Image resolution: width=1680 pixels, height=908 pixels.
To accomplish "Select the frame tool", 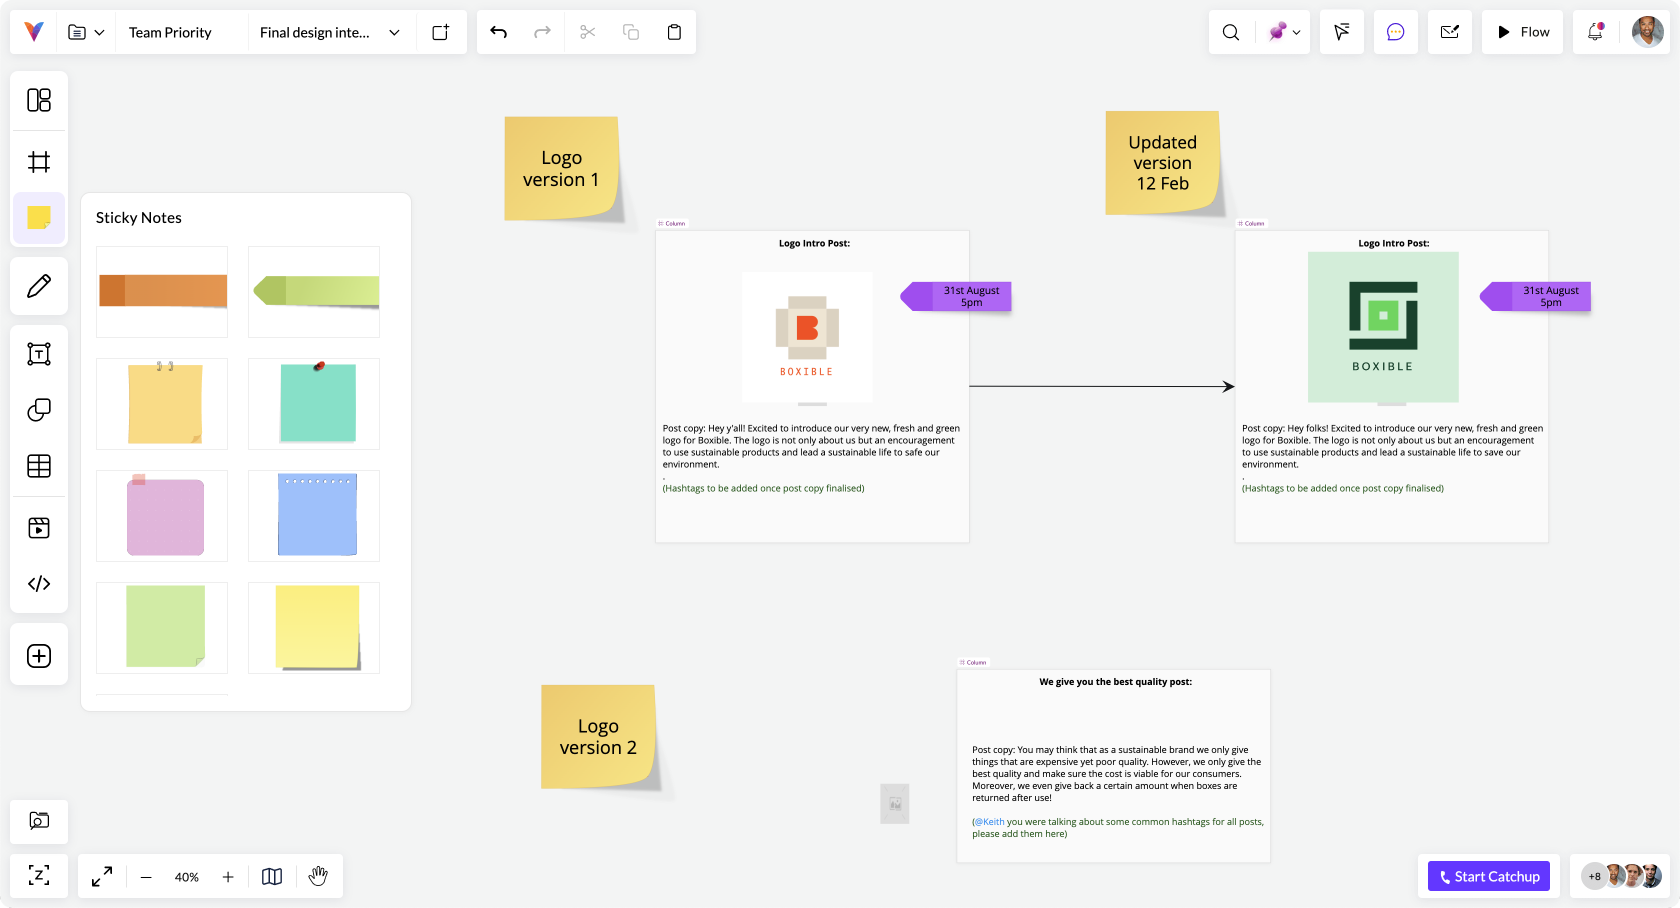I will point(39,162).
